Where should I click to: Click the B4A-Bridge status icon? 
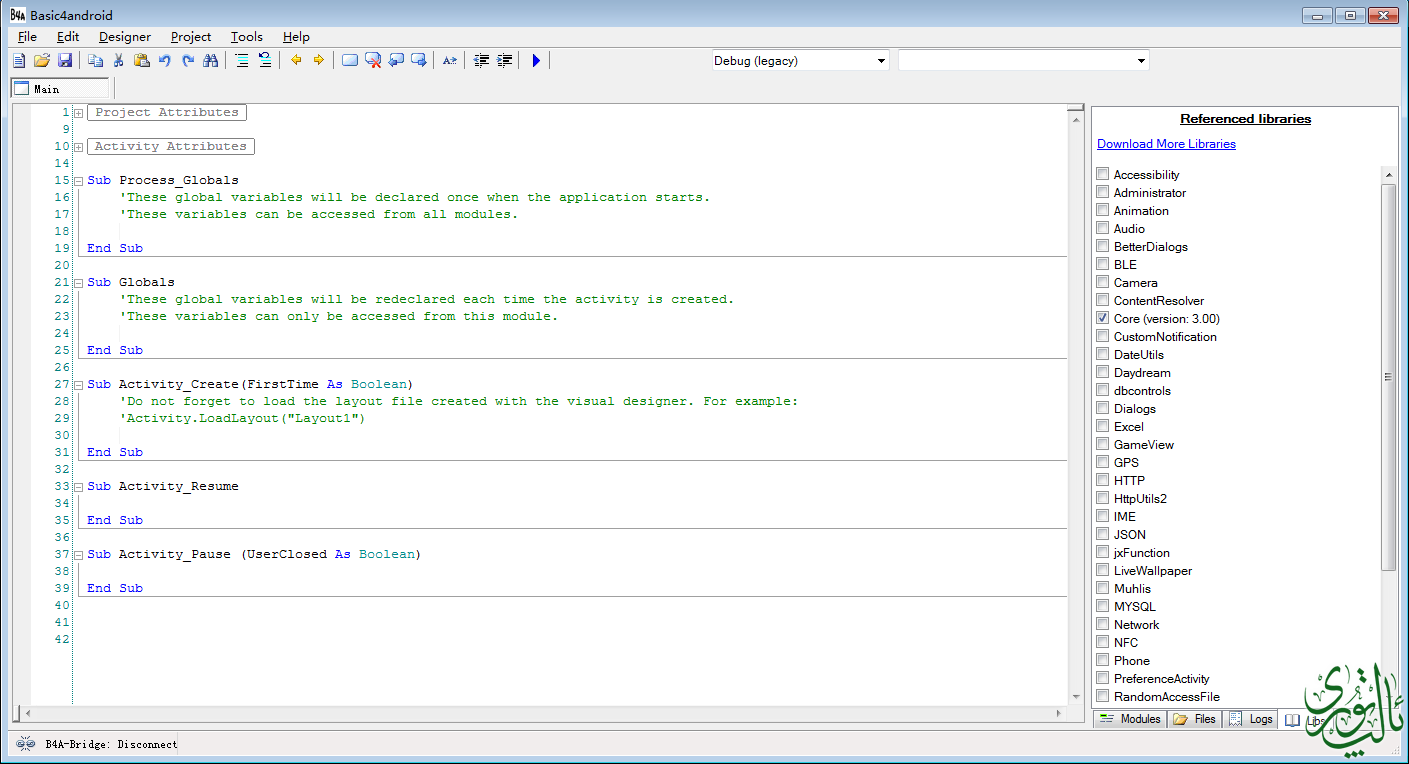(x=26, y=744)
